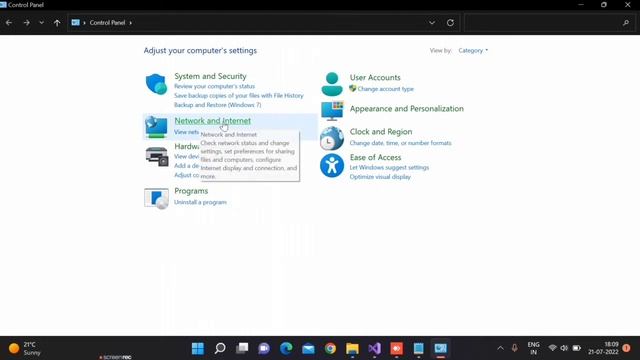
Task: Click the search magnifier icon in the search box
Action: pos(626,23)
